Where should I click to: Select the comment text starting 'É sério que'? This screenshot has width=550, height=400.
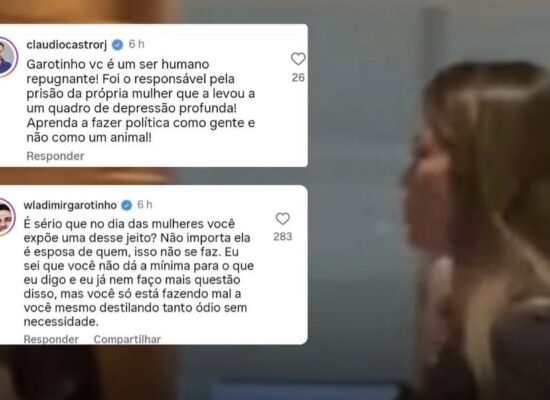tap(139, 273)
